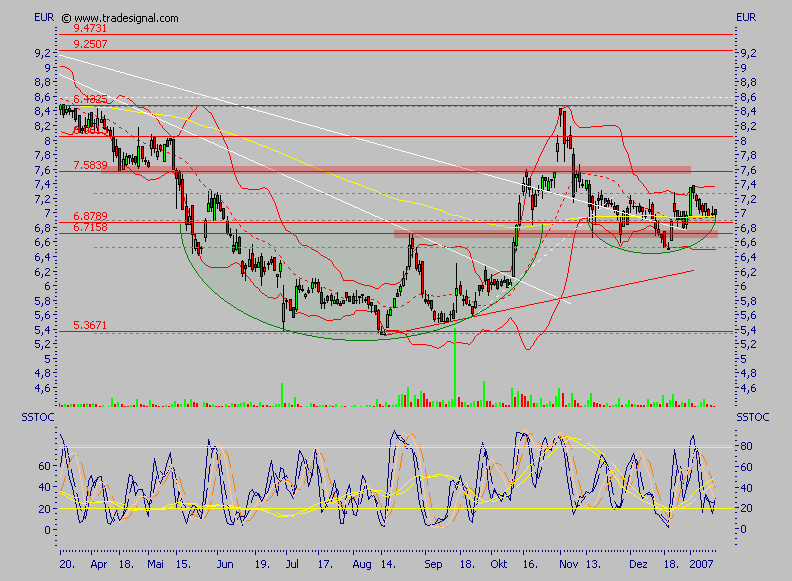Click 9,2 on the right price axis
This screenshot has height=581, width=792.
point(749,53)
